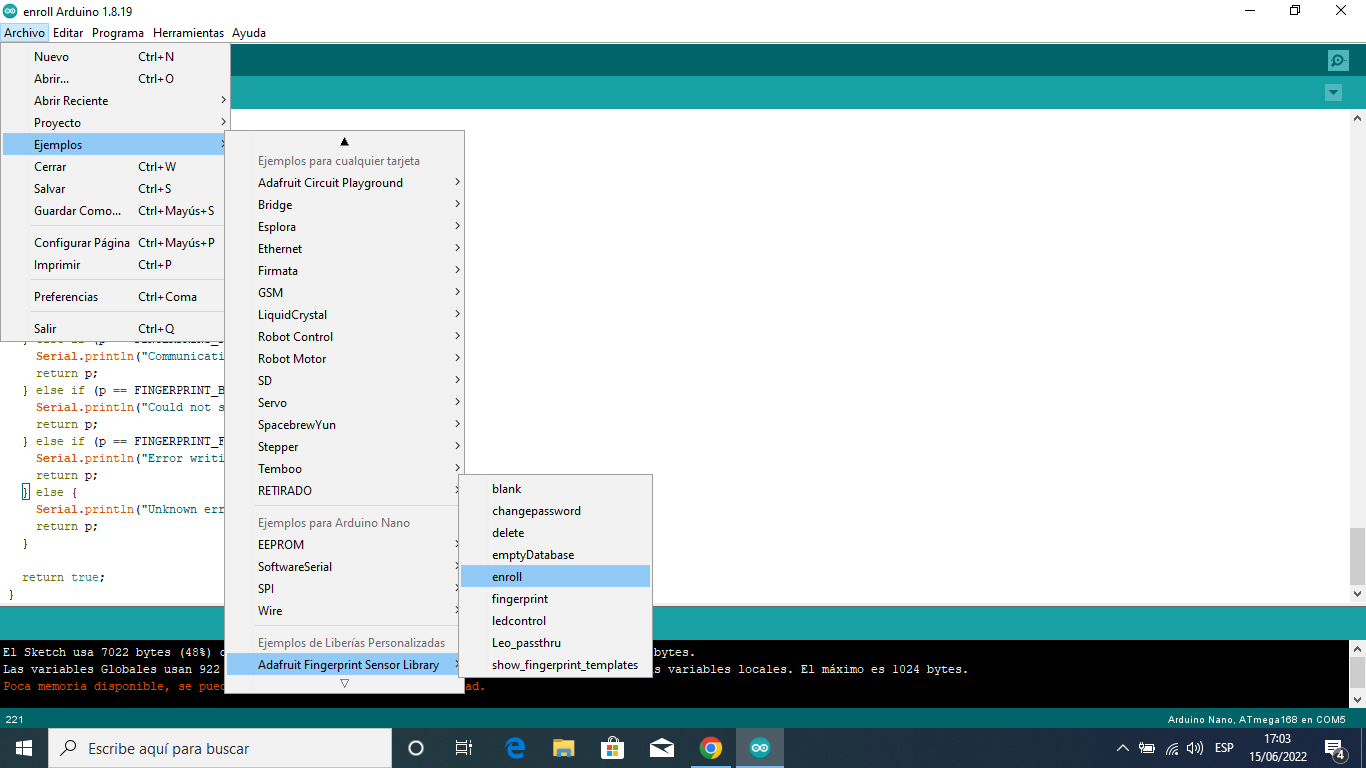The image size is (1366, 768).
Task: Click Salvar menu entry
Action: [x=116, y=189]
